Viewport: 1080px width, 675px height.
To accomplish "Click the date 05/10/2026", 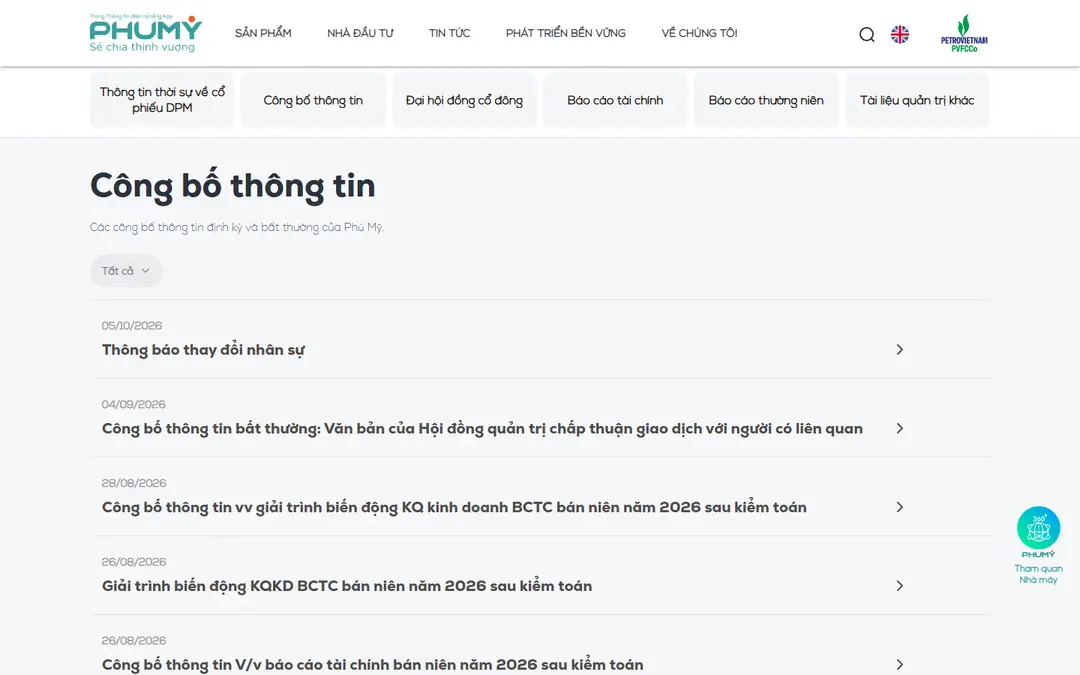I will click(132, 326).
